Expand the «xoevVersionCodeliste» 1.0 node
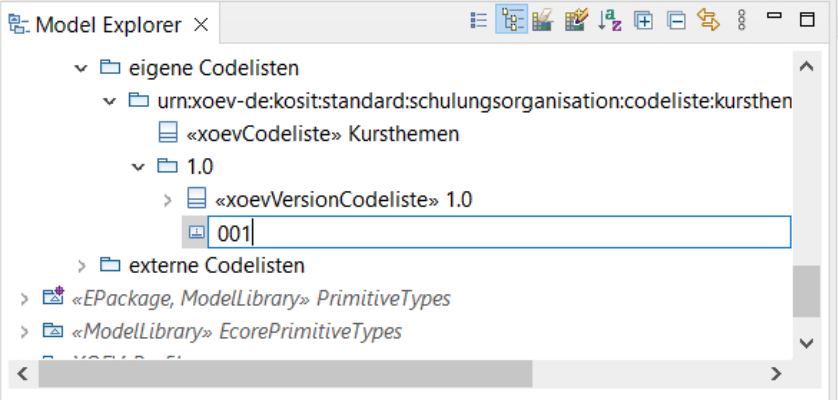The height and width of the screenshot is (400, 838). coord(168,200)
